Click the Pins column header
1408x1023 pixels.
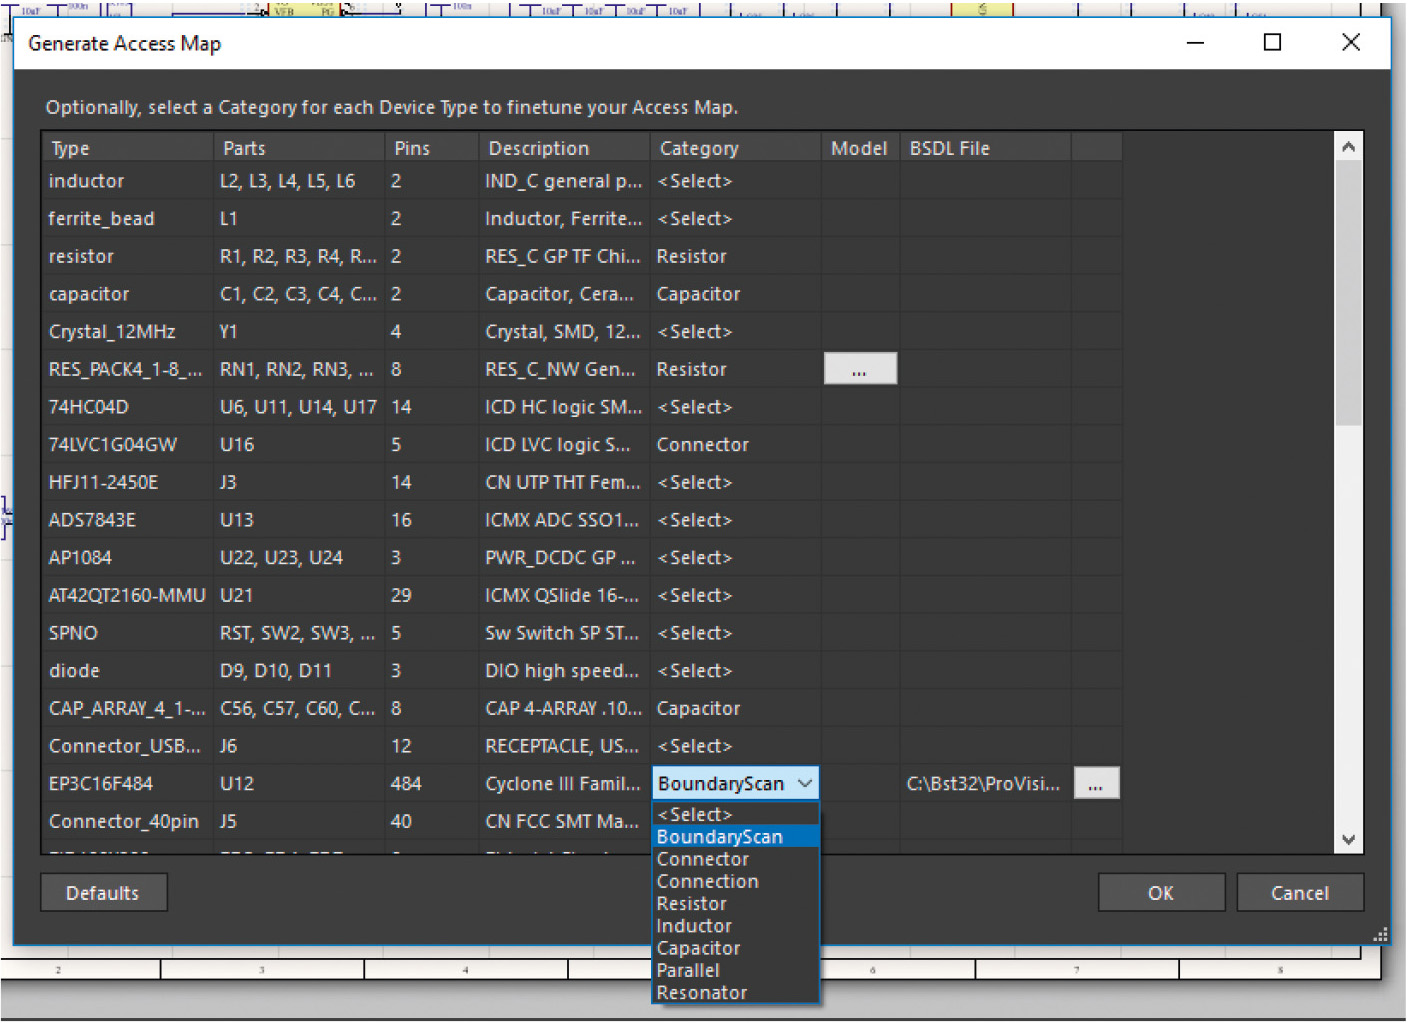coord(412,149)
